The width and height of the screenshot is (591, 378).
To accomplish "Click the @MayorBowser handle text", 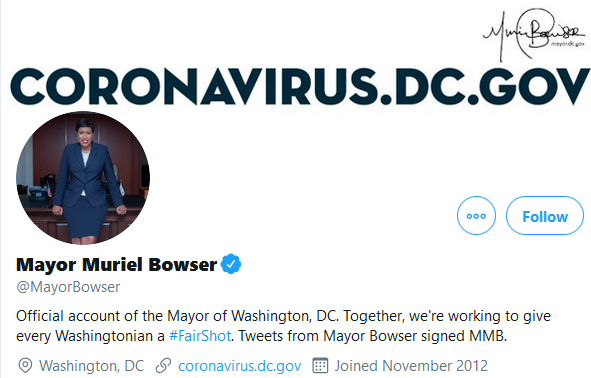I will (68, 287).
